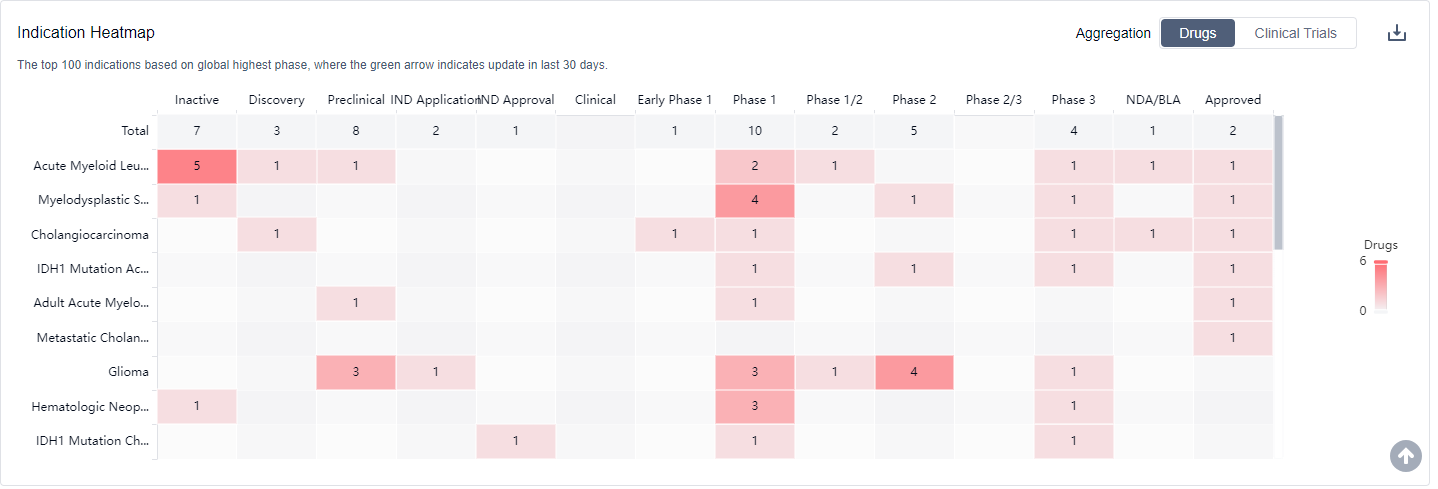
Task: Click the scroll-to-top arrow button
Action: 1405,456
